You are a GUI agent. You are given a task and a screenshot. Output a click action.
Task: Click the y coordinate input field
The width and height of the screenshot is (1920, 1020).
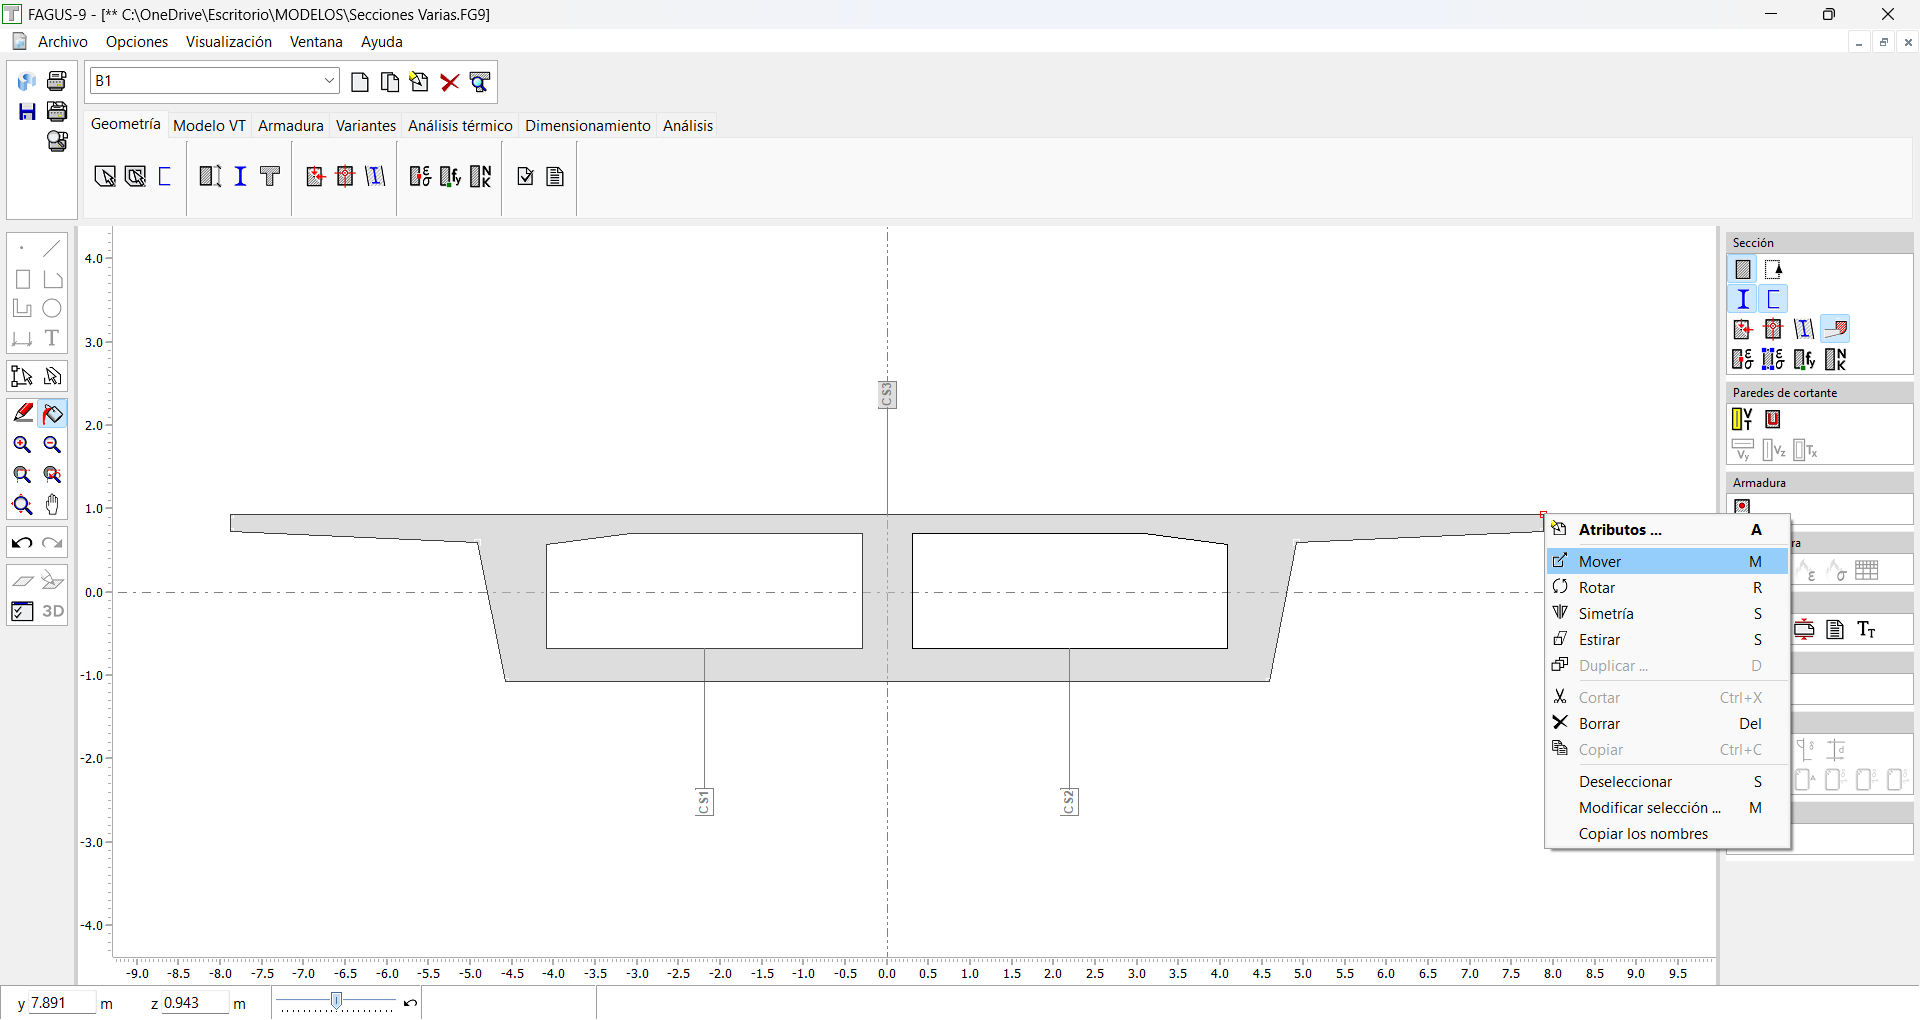60,1003
